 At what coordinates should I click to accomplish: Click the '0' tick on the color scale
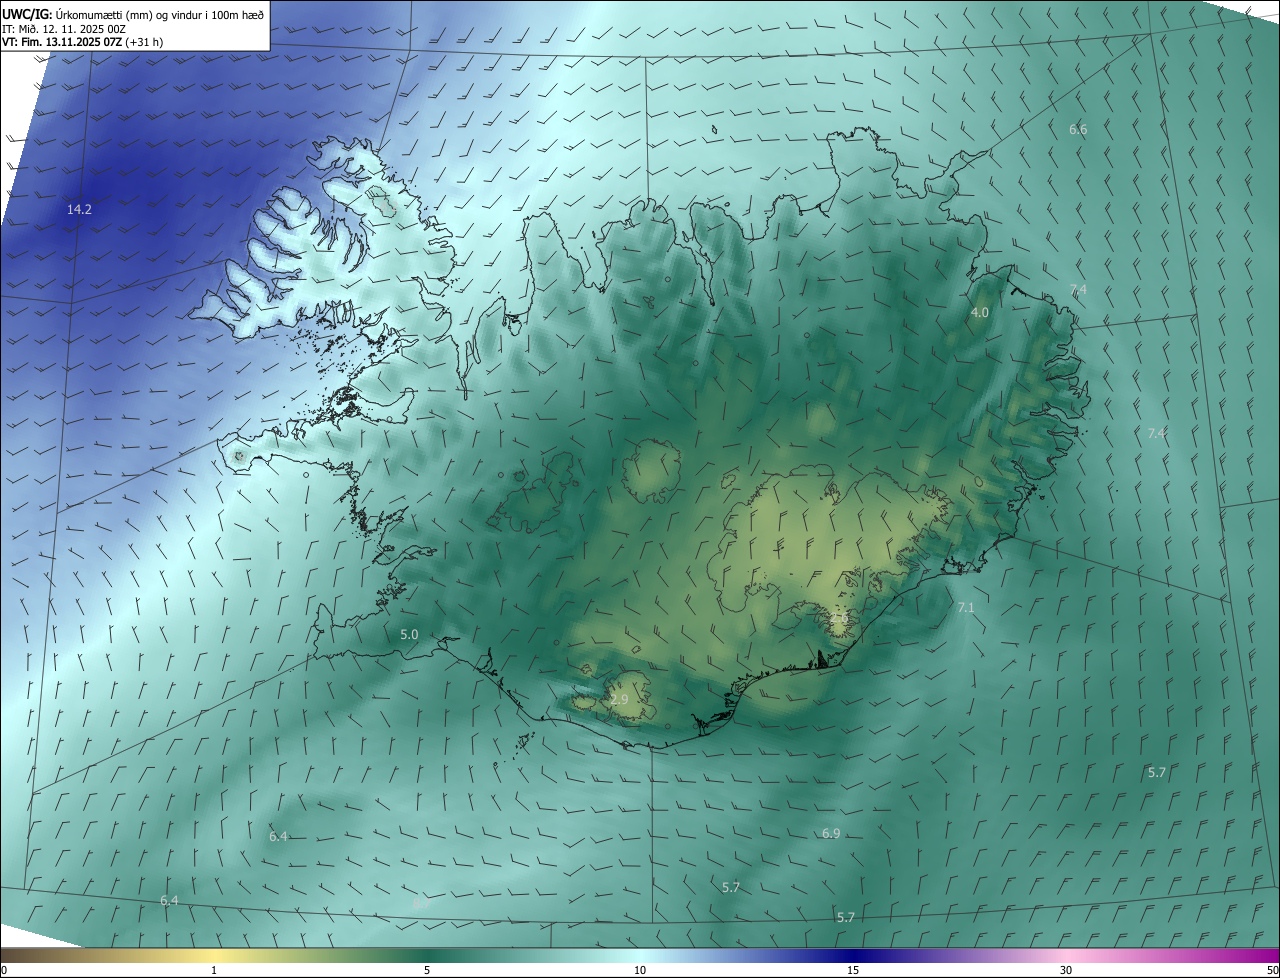pyautogui.click(x=4, y=970)
